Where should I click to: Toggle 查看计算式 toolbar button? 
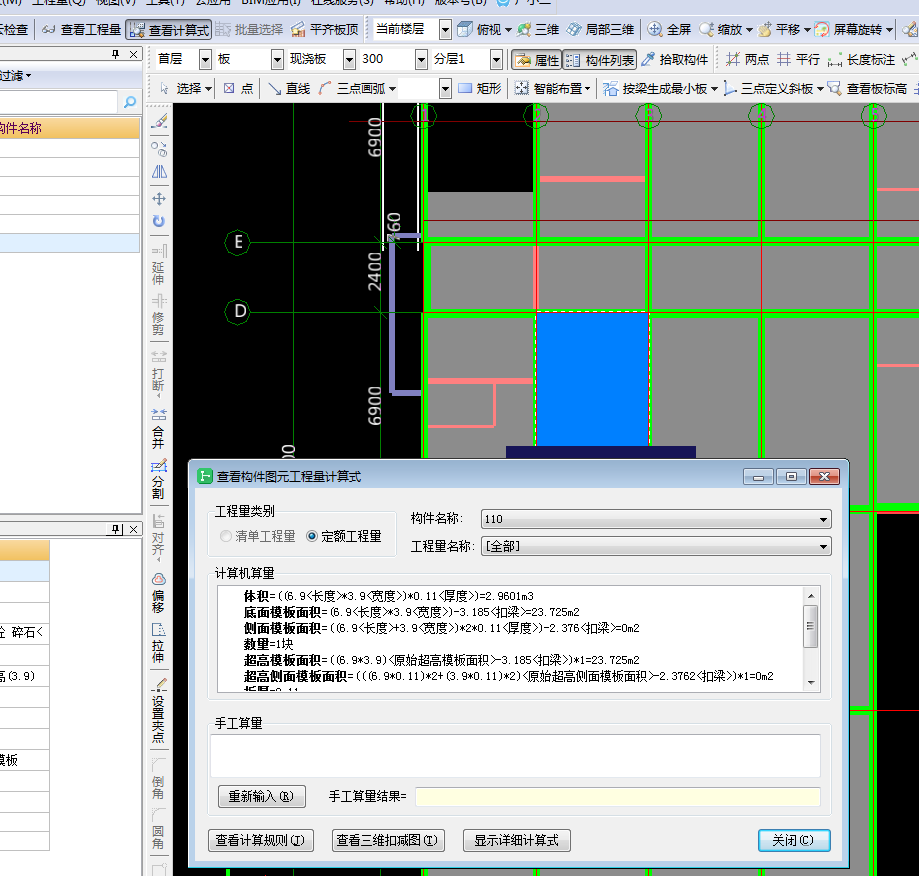tap(169, 30)
